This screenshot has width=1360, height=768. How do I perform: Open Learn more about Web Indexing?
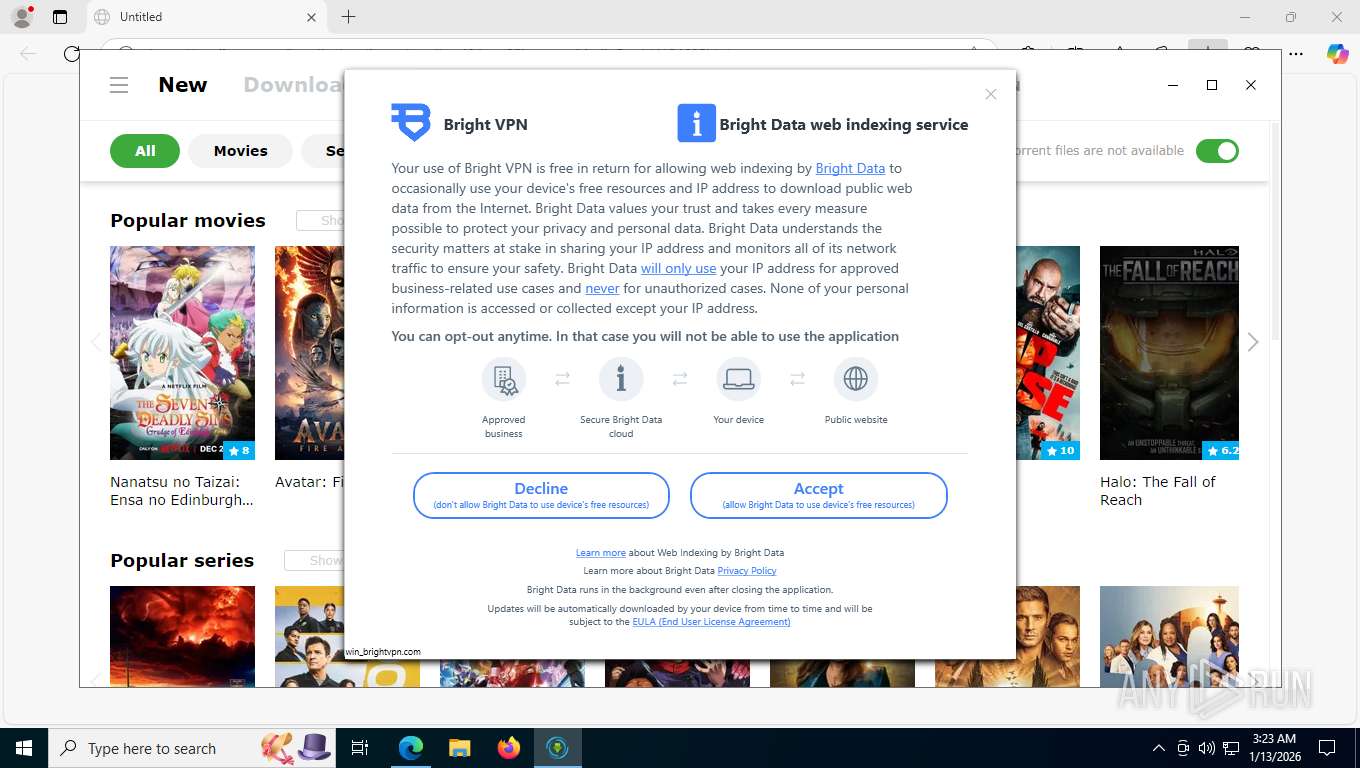600,552
